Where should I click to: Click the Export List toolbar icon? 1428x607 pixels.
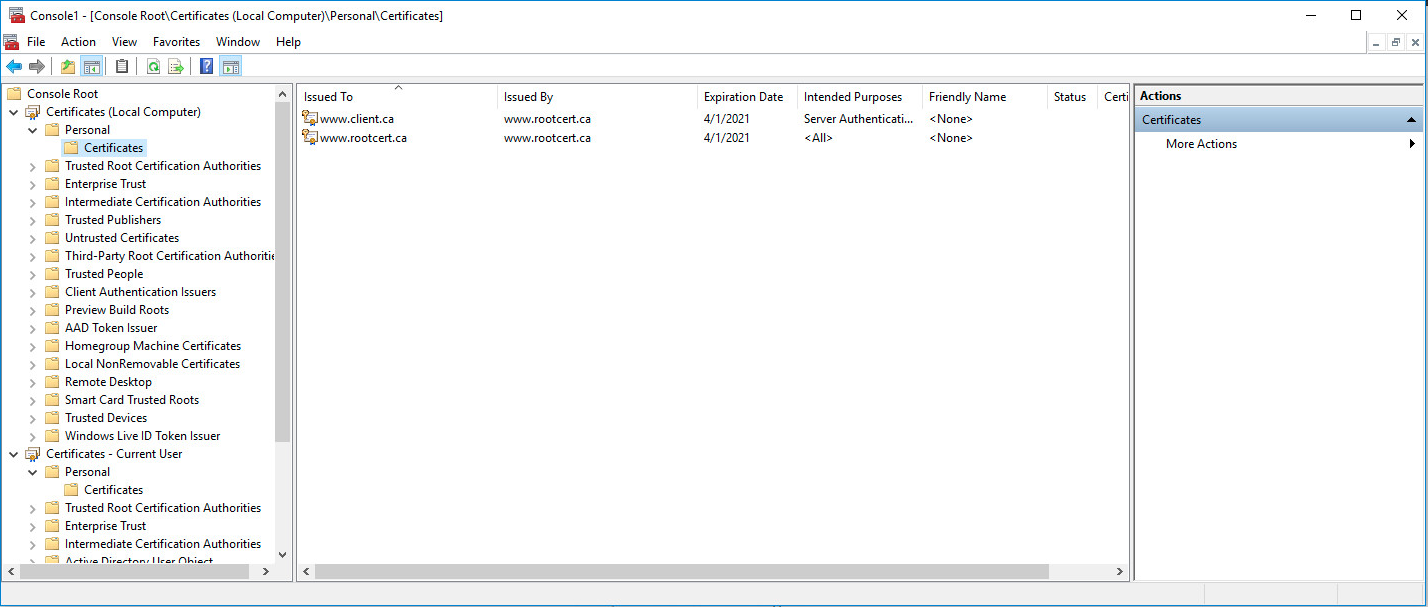pos(176,66)
